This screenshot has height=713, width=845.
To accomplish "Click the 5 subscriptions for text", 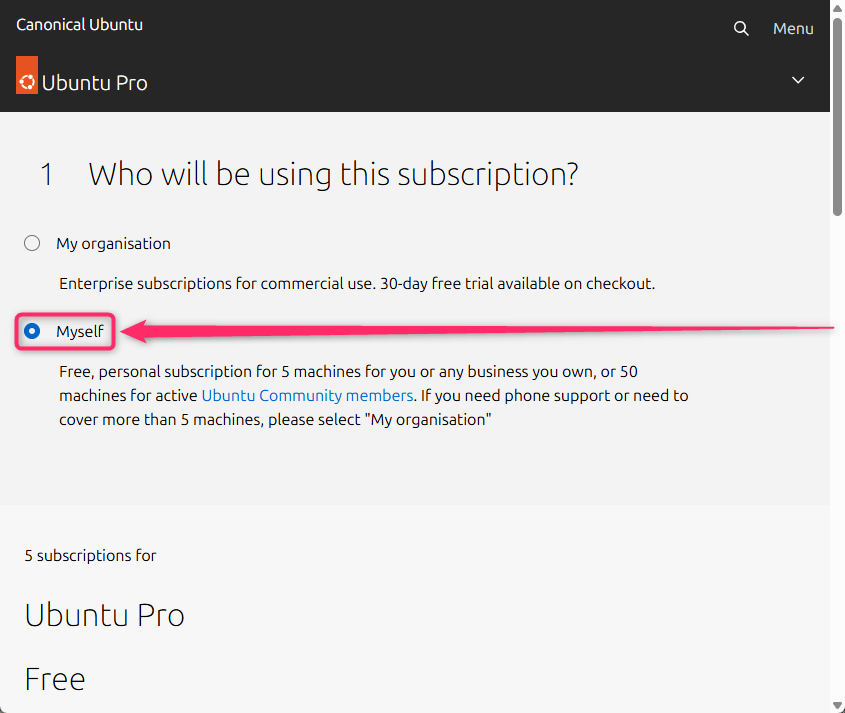I will pyautogui.click(x=91, y=556).
